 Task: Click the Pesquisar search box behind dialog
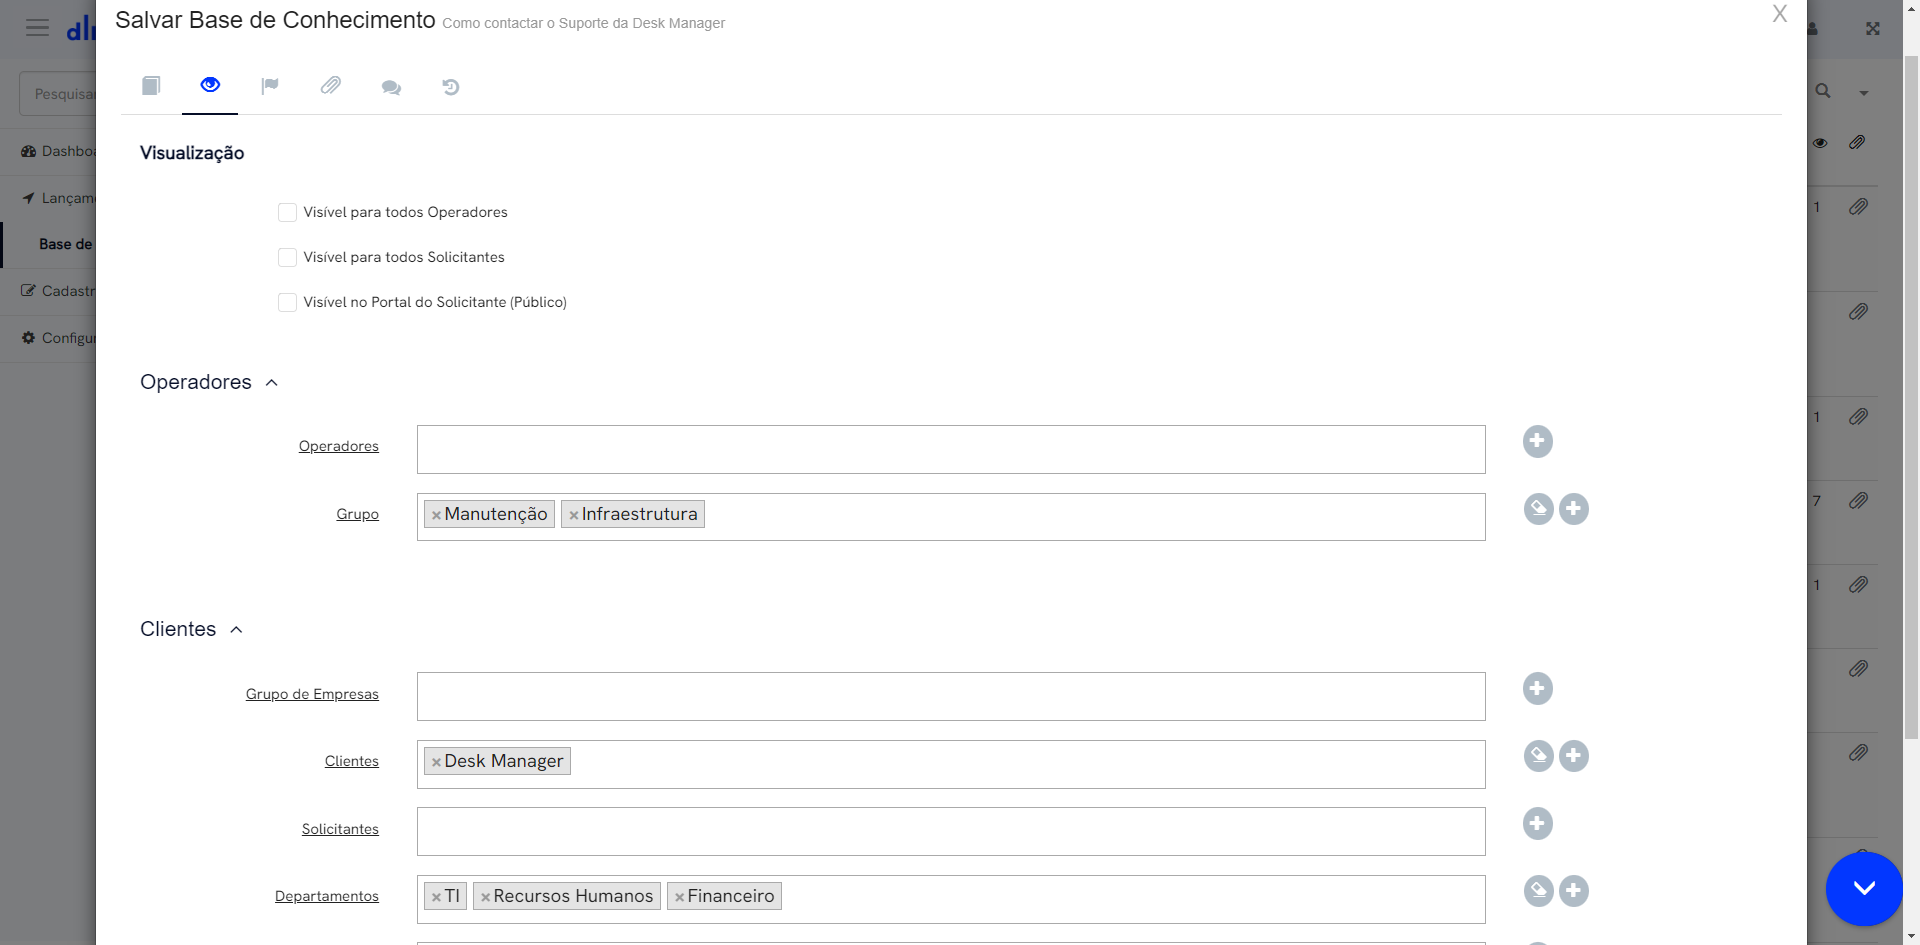[x=58, y=94]
